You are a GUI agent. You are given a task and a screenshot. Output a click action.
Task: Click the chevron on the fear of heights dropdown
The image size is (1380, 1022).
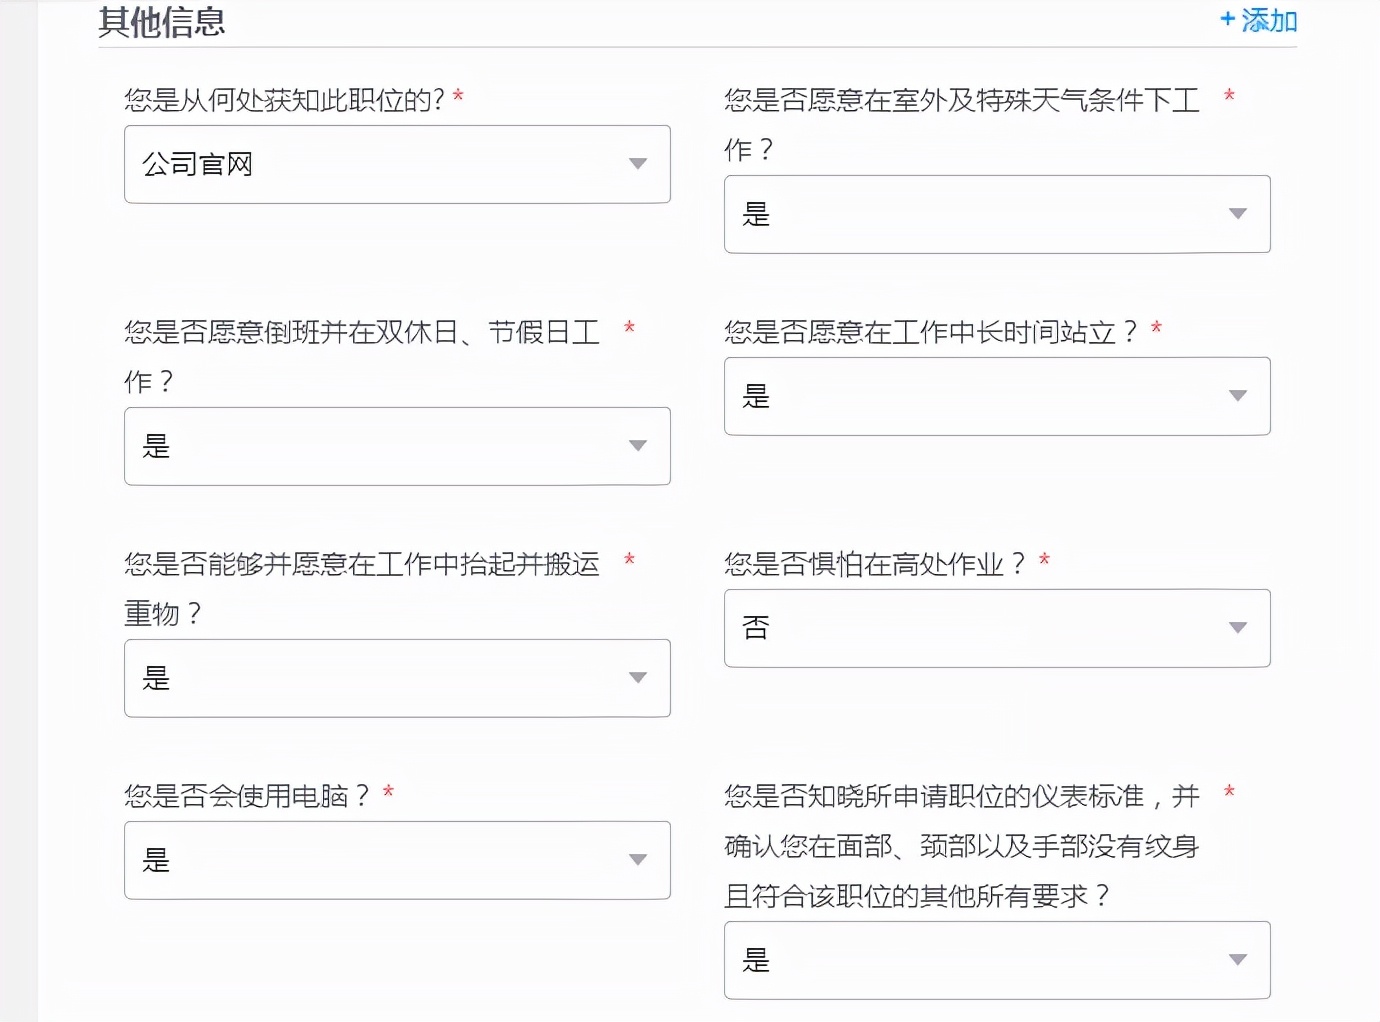point(1238,628)
